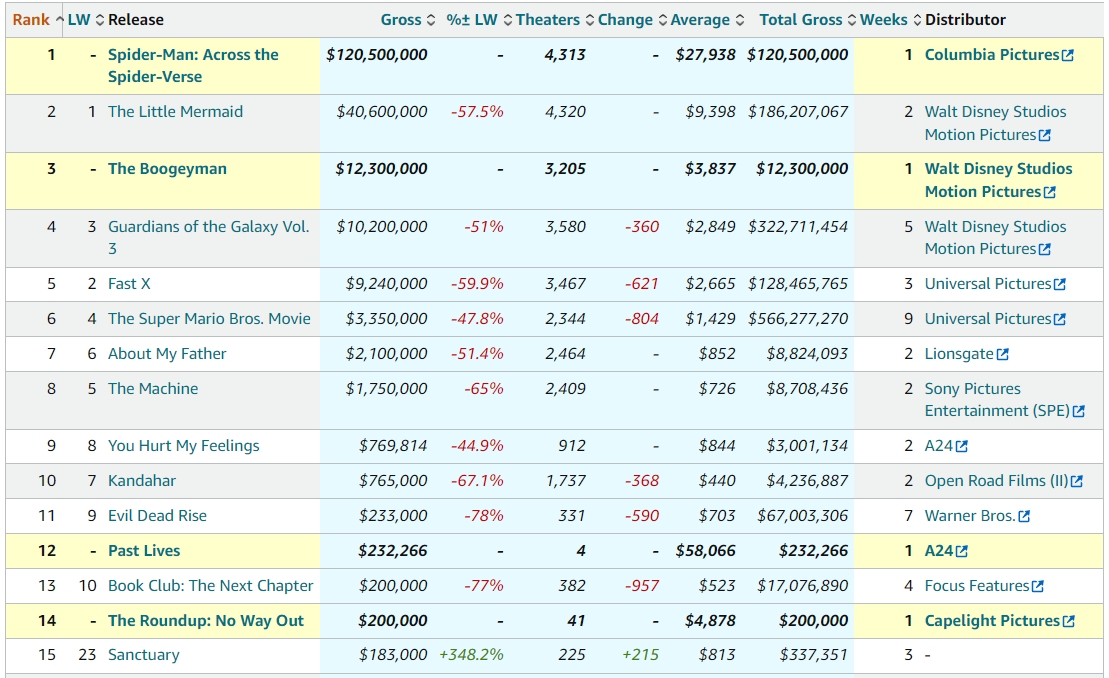Image resolution: width=1109 pixels, height=678 pixels.
Task: Click the $769,814 gross value
Action: [393, 446]
